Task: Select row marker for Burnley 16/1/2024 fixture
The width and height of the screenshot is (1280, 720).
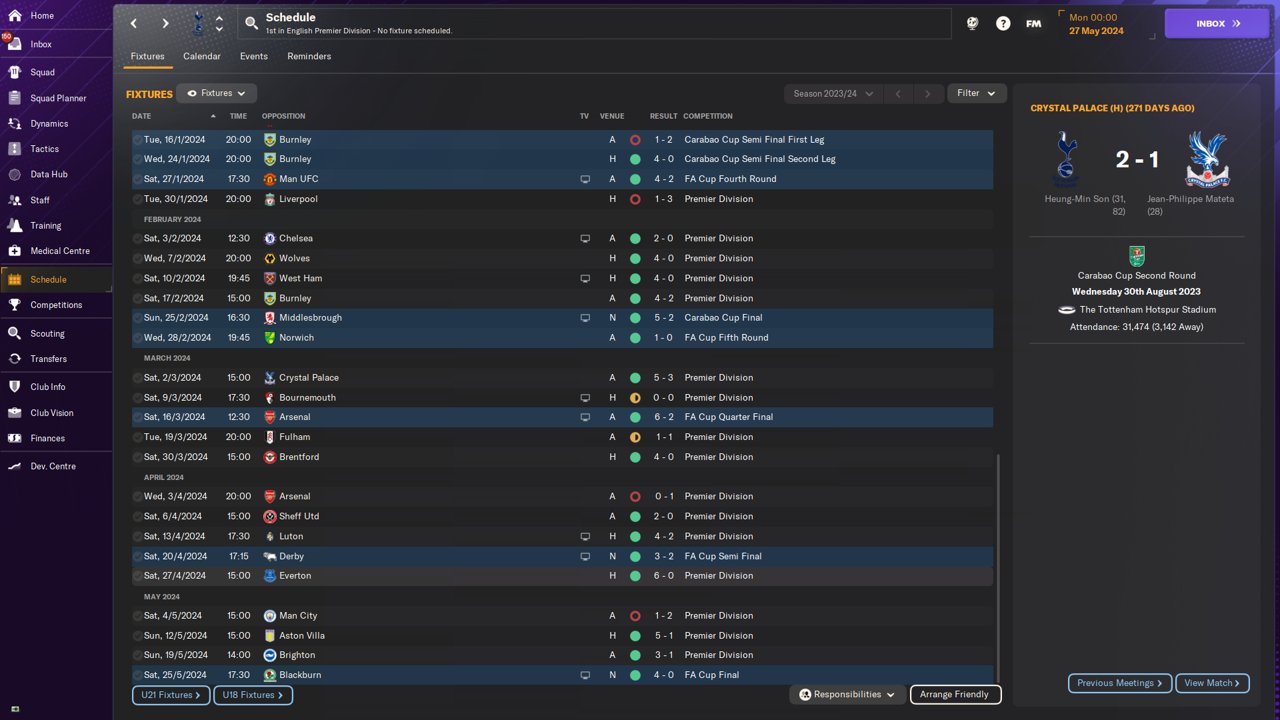Action: point(138,140)
